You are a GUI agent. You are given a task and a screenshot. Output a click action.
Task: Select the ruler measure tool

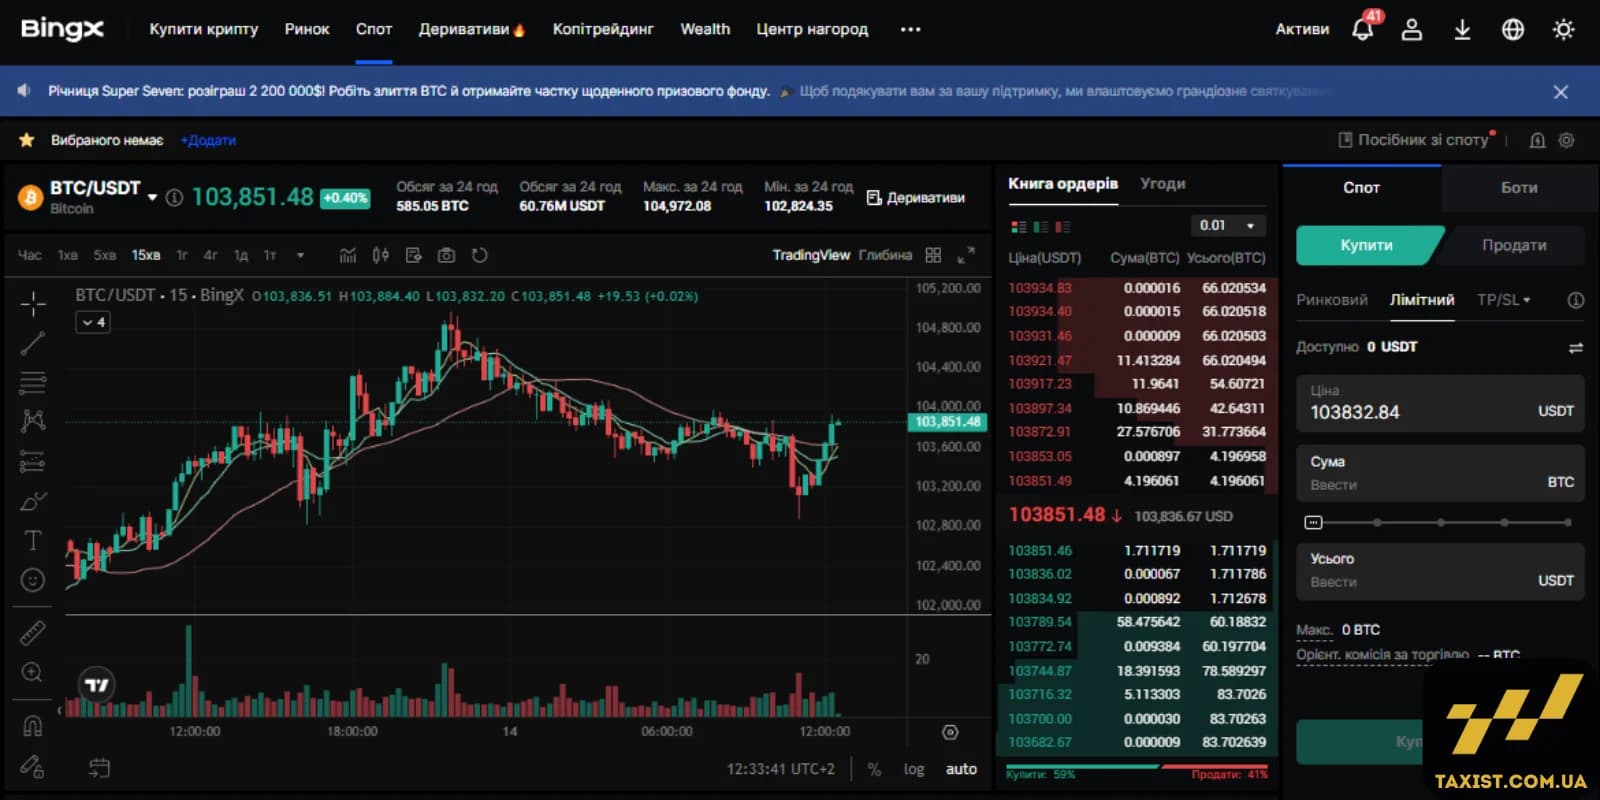coord(33,633)
